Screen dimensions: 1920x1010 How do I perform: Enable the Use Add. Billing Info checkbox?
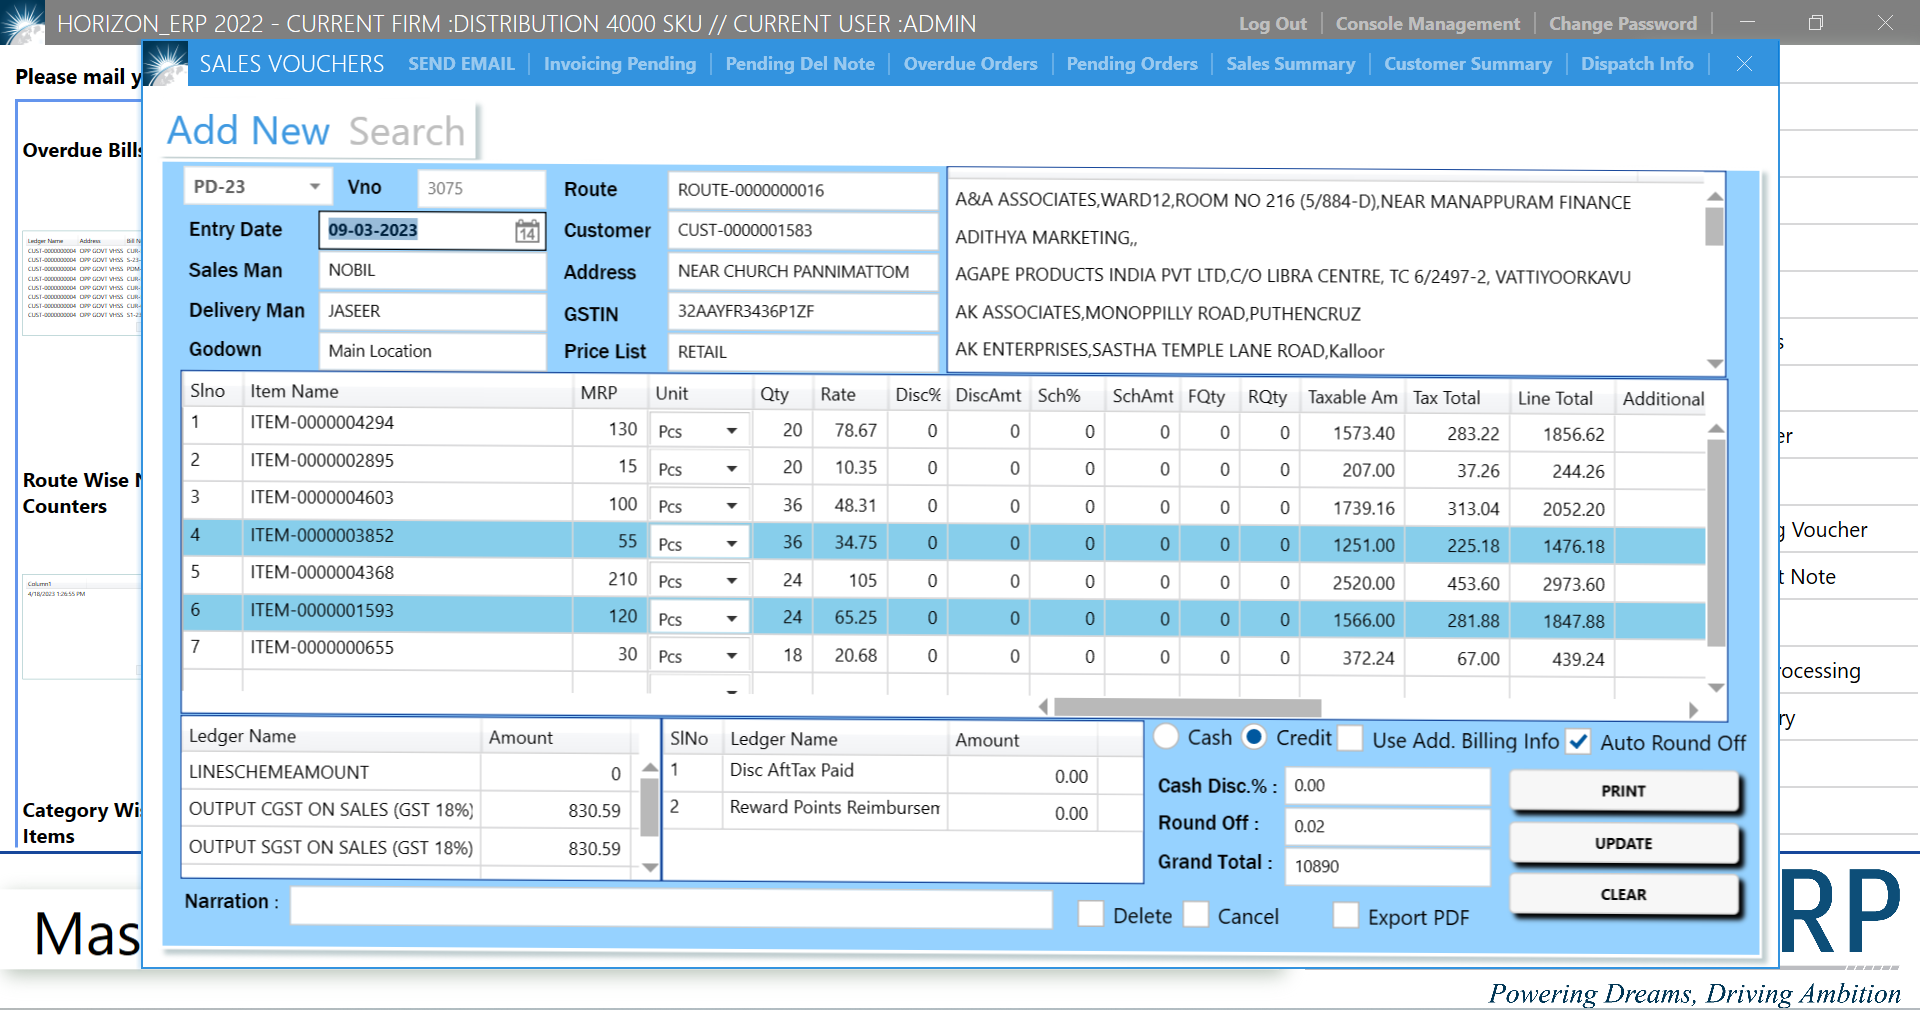(x=1350, y=739)
